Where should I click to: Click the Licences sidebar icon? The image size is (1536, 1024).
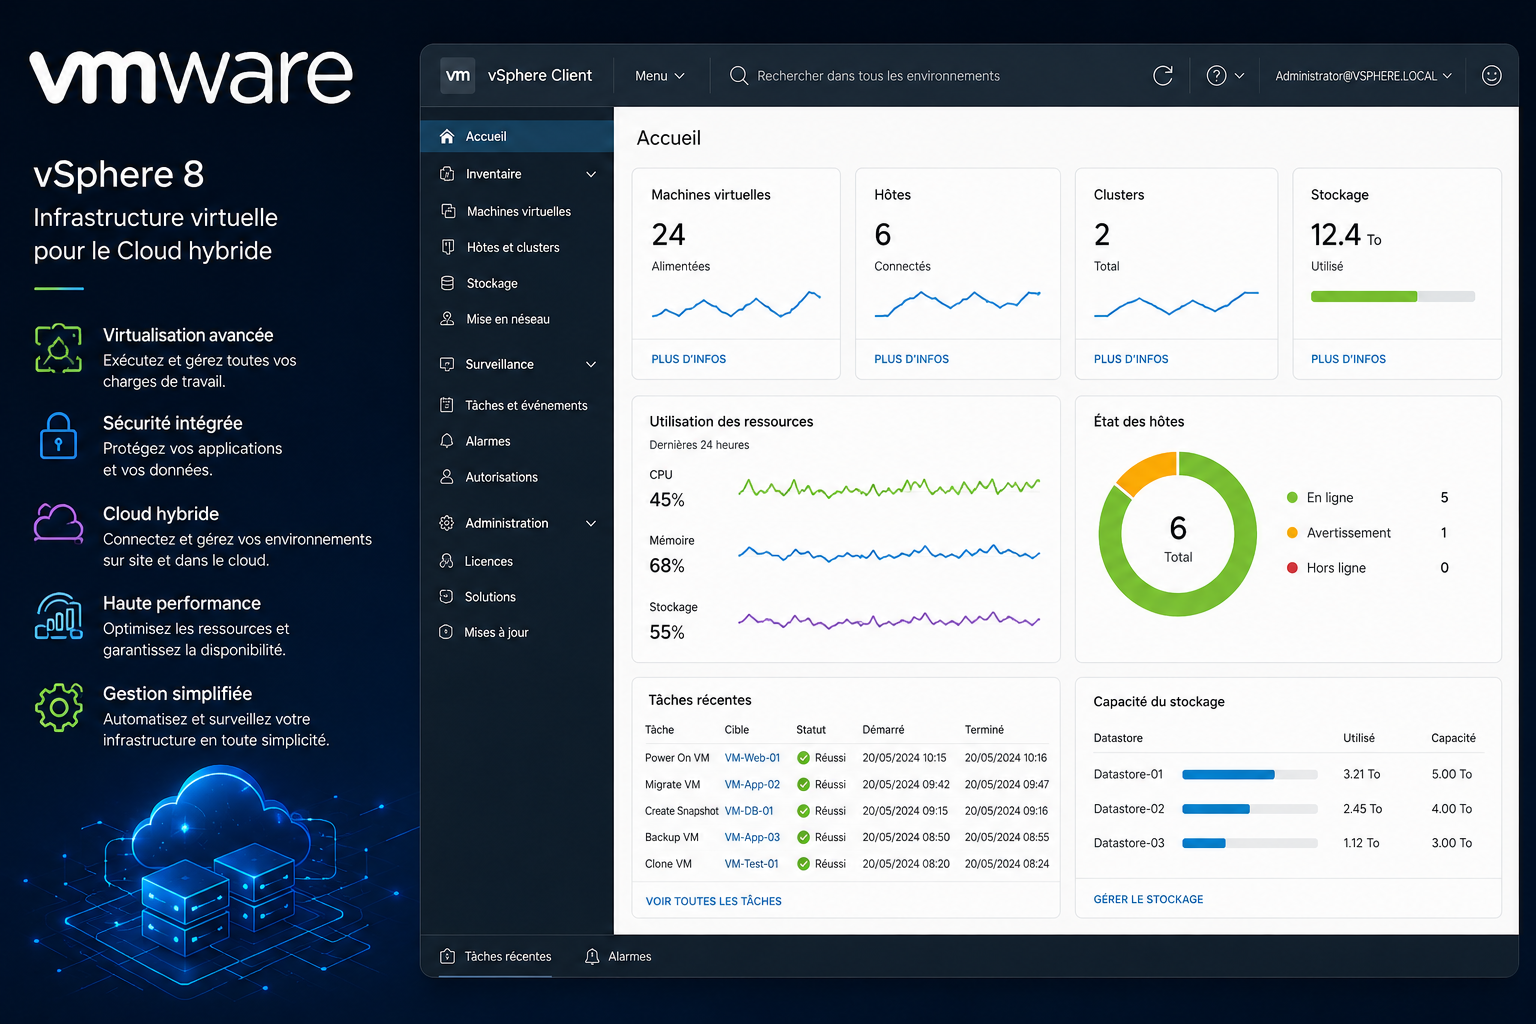coord(447,561)
